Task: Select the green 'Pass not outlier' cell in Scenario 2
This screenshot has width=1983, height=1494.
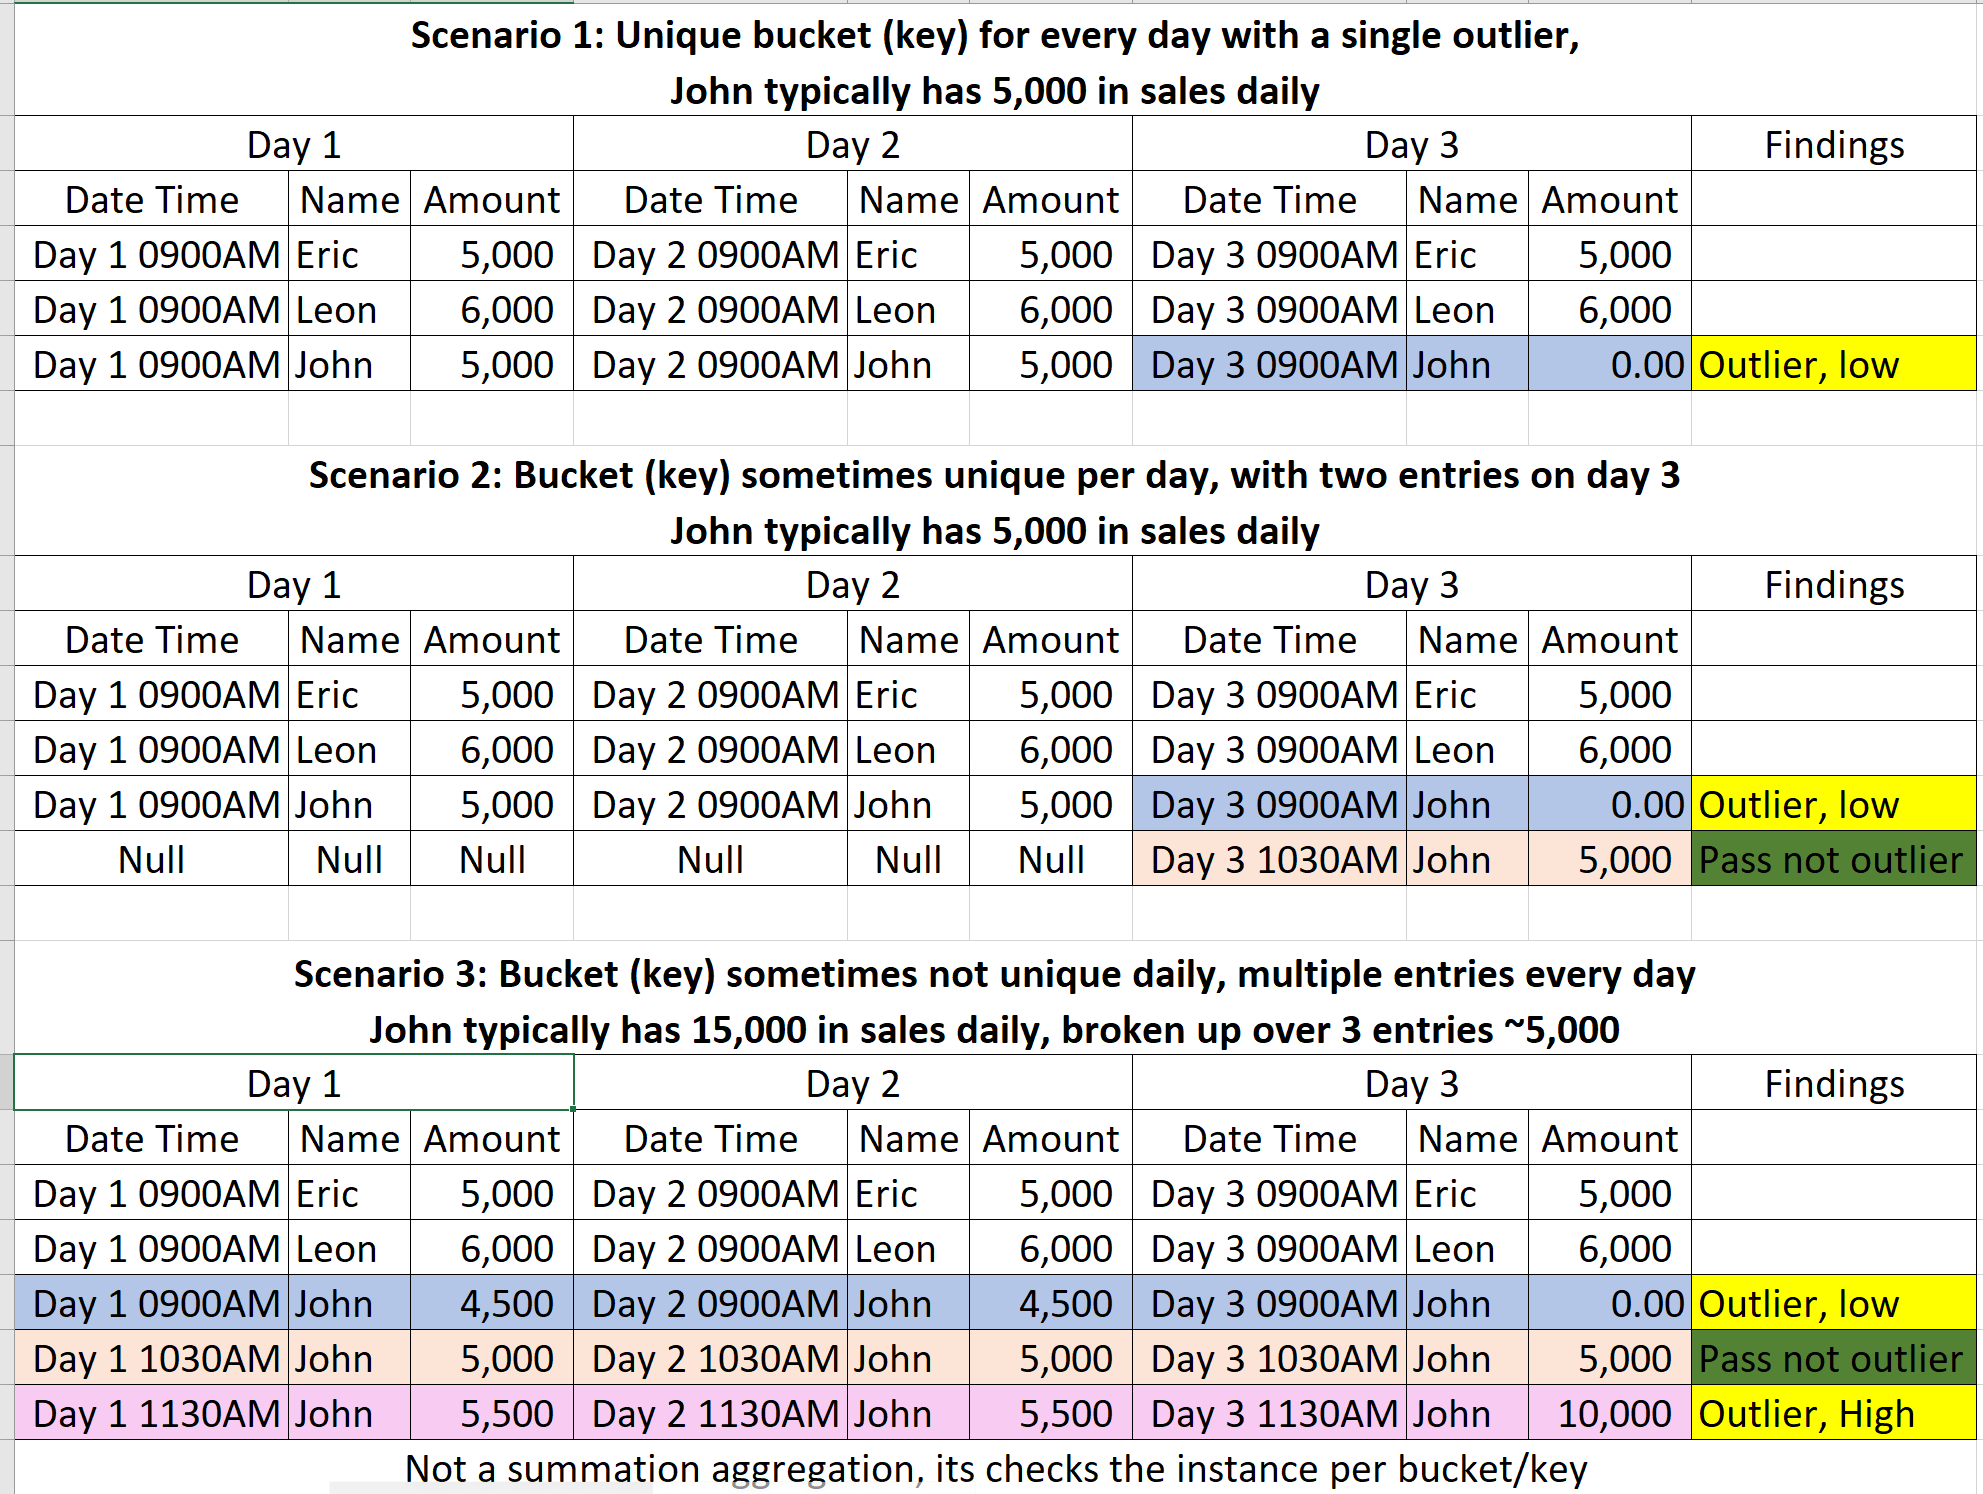Action: (x=1834, y=859)
